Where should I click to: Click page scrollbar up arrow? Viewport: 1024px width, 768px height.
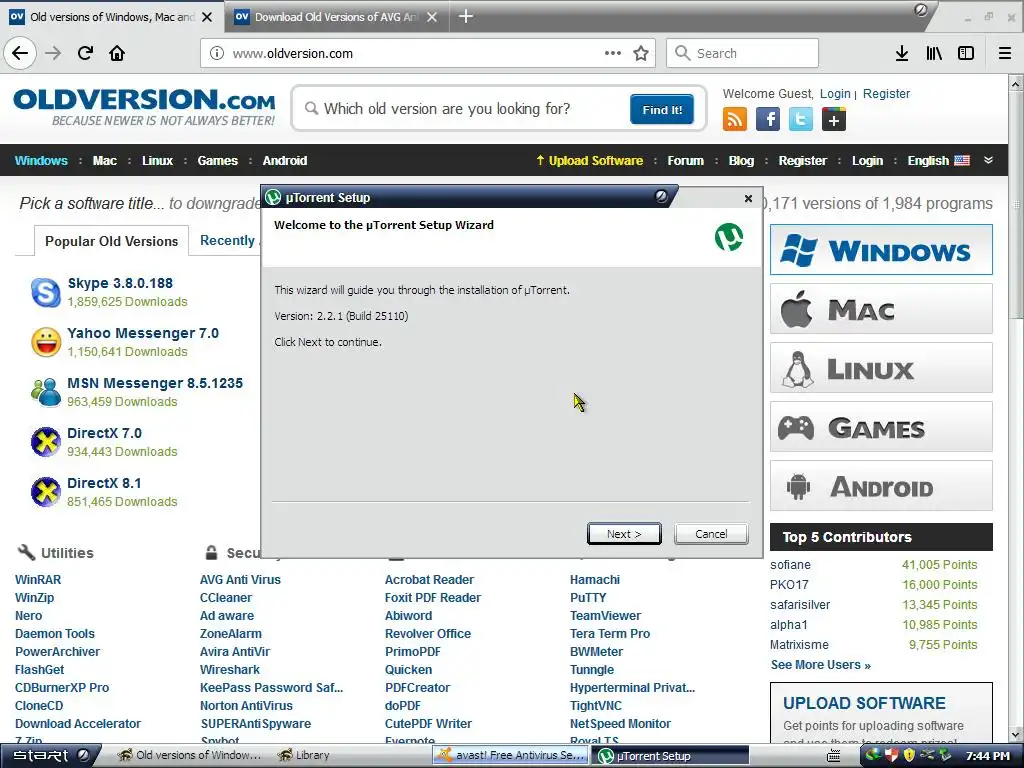(x=1016, y=84)
